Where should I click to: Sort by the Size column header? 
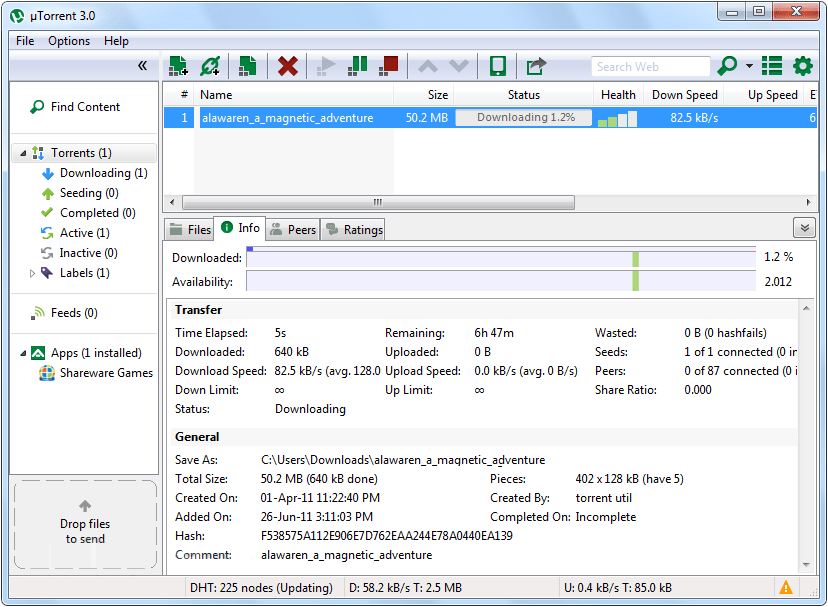(x=424, y=95)
